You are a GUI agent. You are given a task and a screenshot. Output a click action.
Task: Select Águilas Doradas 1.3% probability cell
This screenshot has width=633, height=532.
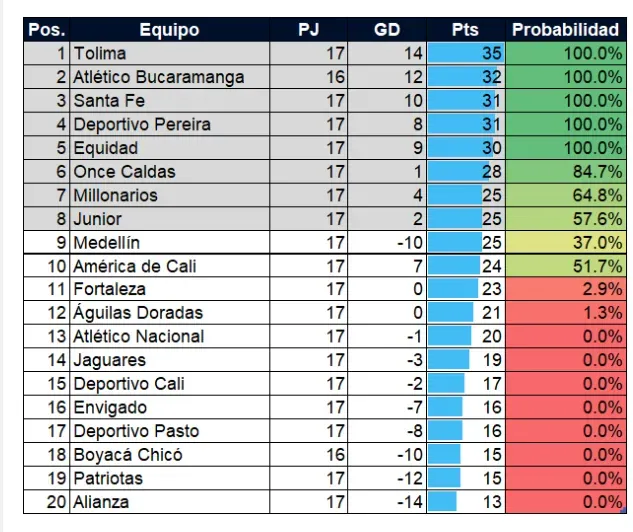565,313
